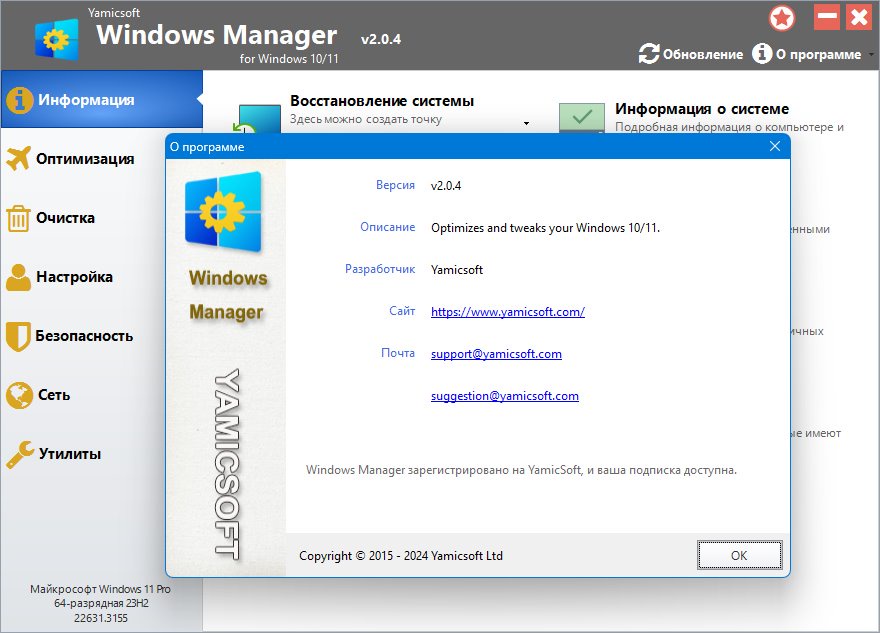
Task: Select Безопасность in the sidebar
Action: [x=84, y=336]
